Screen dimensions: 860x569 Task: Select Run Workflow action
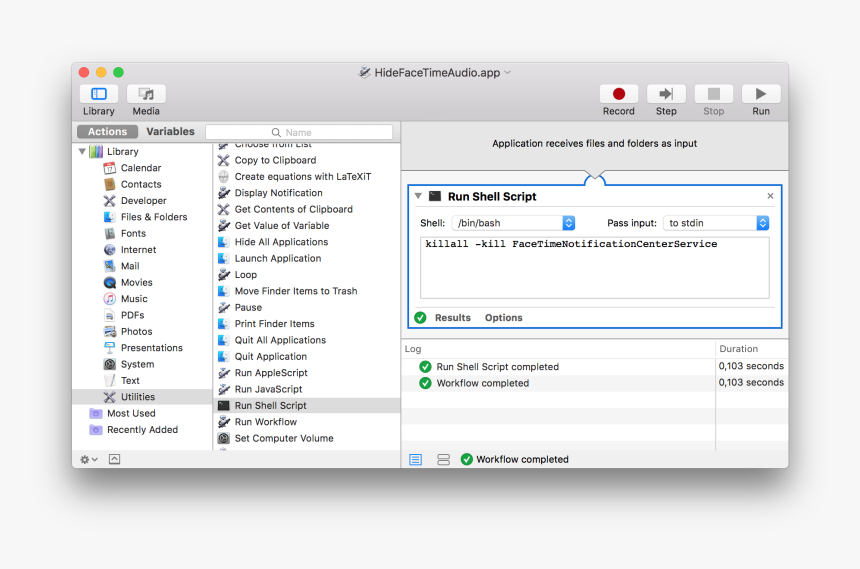pos(307,422)
